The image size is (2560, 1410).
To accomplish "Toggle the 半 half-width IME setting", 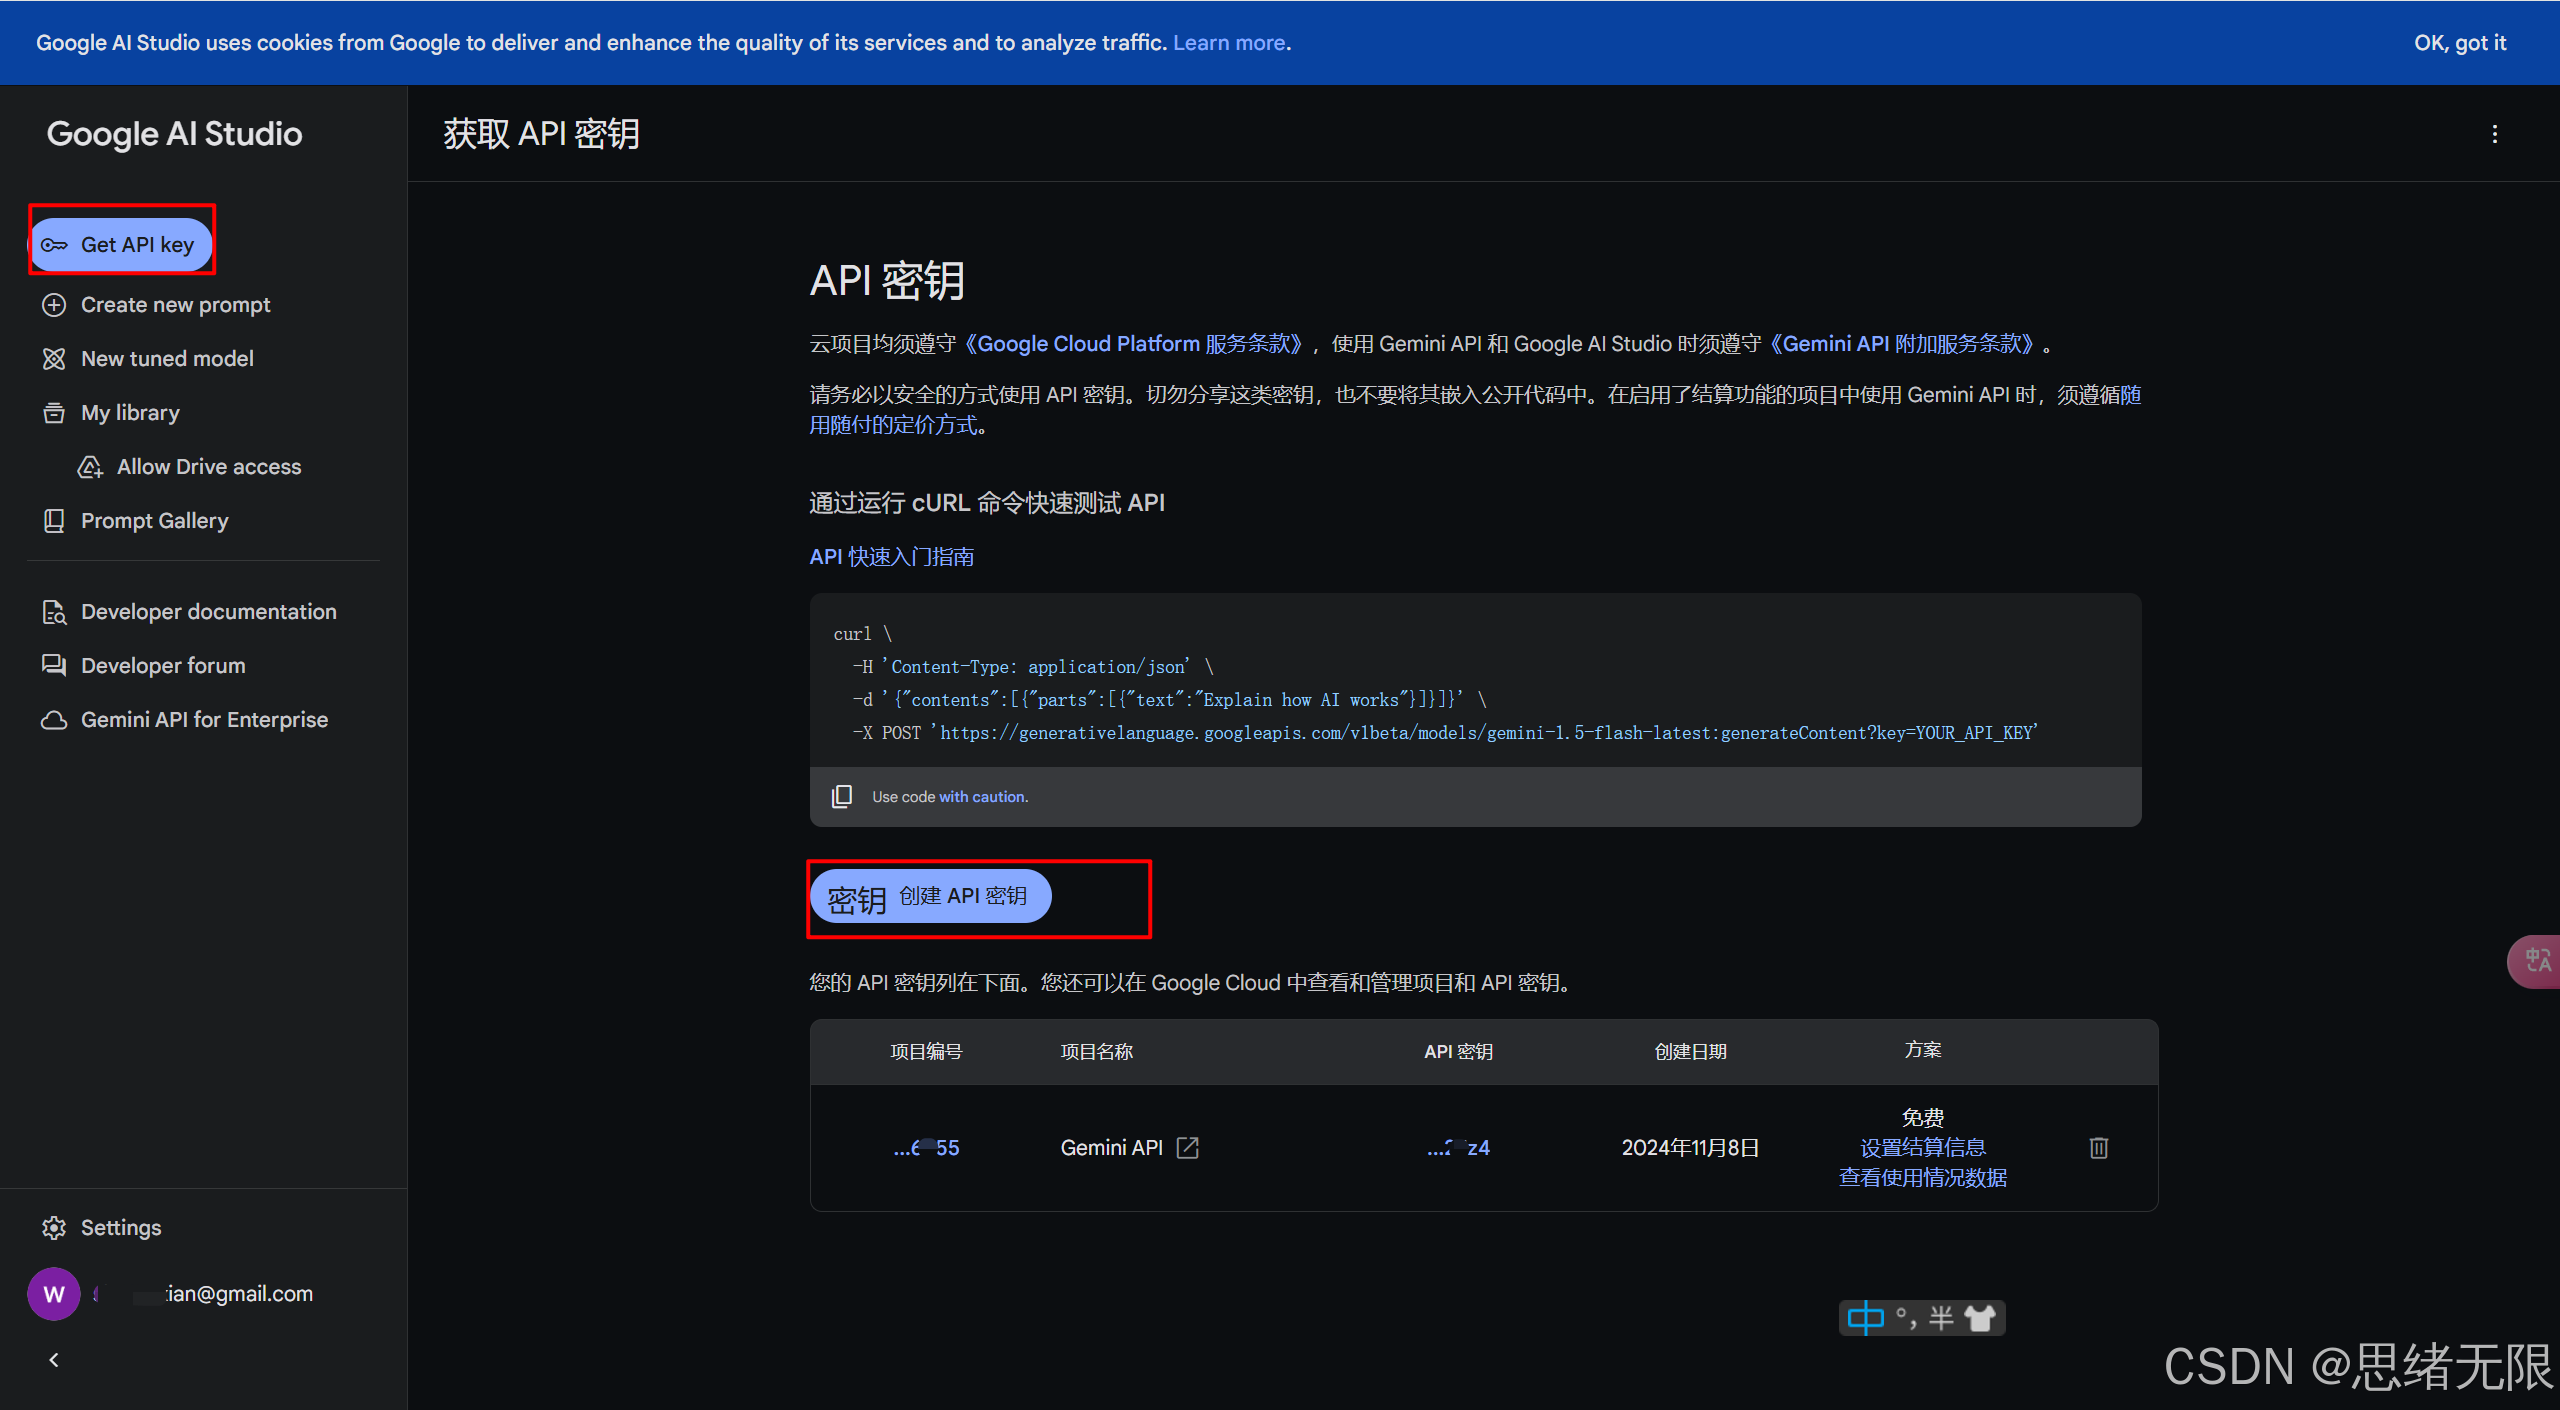I will (1941, 1318).
